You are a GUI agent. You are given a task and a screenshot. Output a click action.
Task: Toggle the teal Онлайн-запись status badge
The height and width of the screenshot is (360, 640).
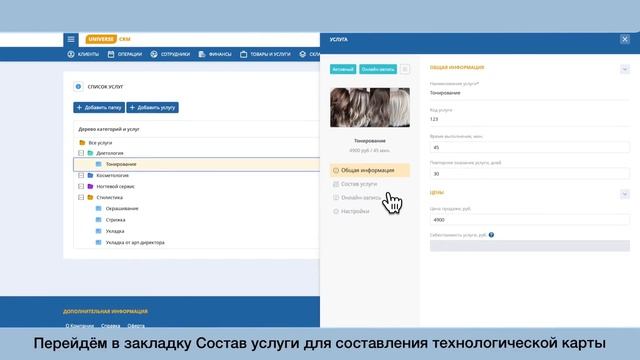378,69
